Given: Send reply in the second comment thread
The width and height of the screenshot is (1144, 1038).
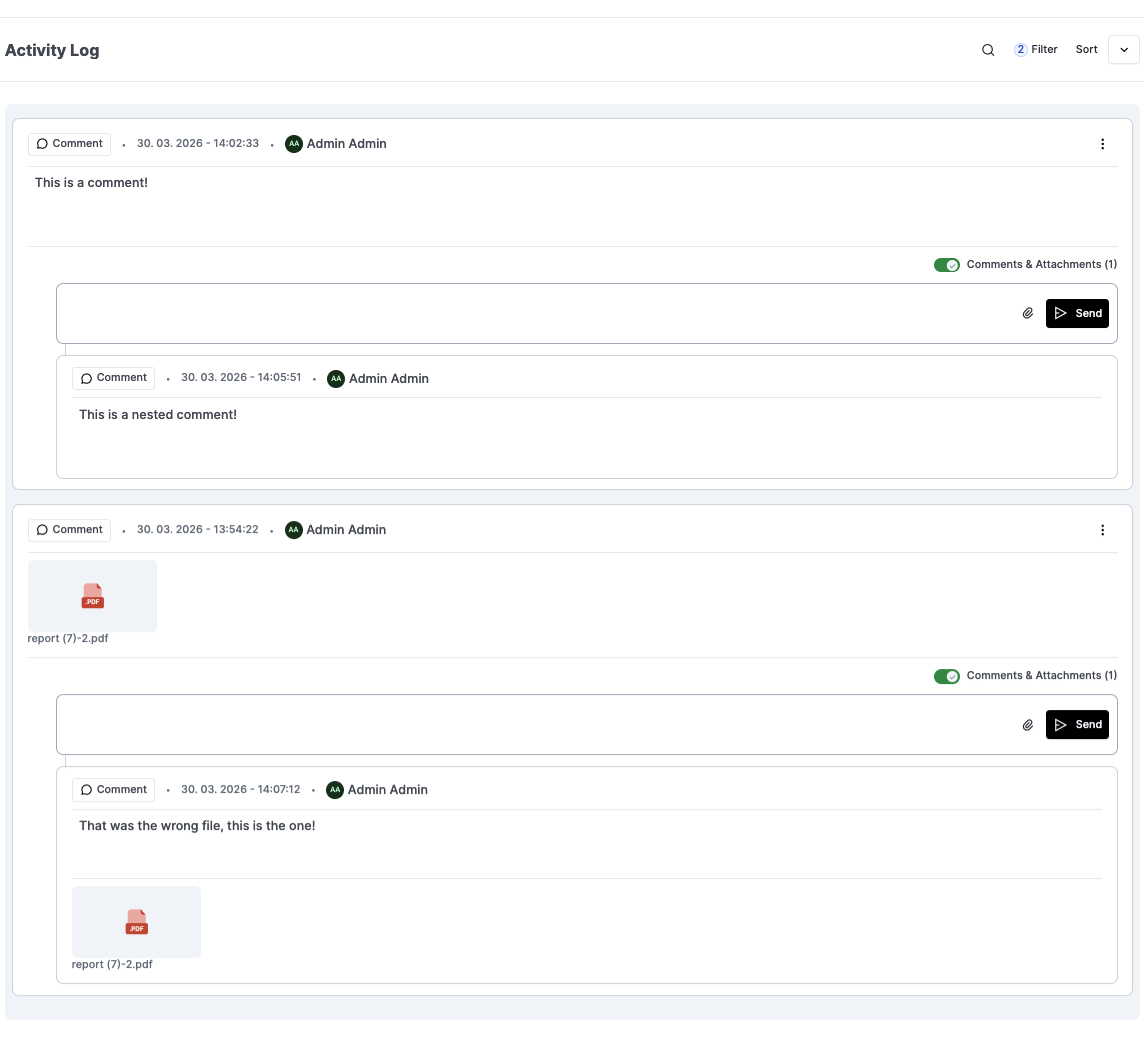Looking at the screenshot, I should click(x=1077, y=724).
